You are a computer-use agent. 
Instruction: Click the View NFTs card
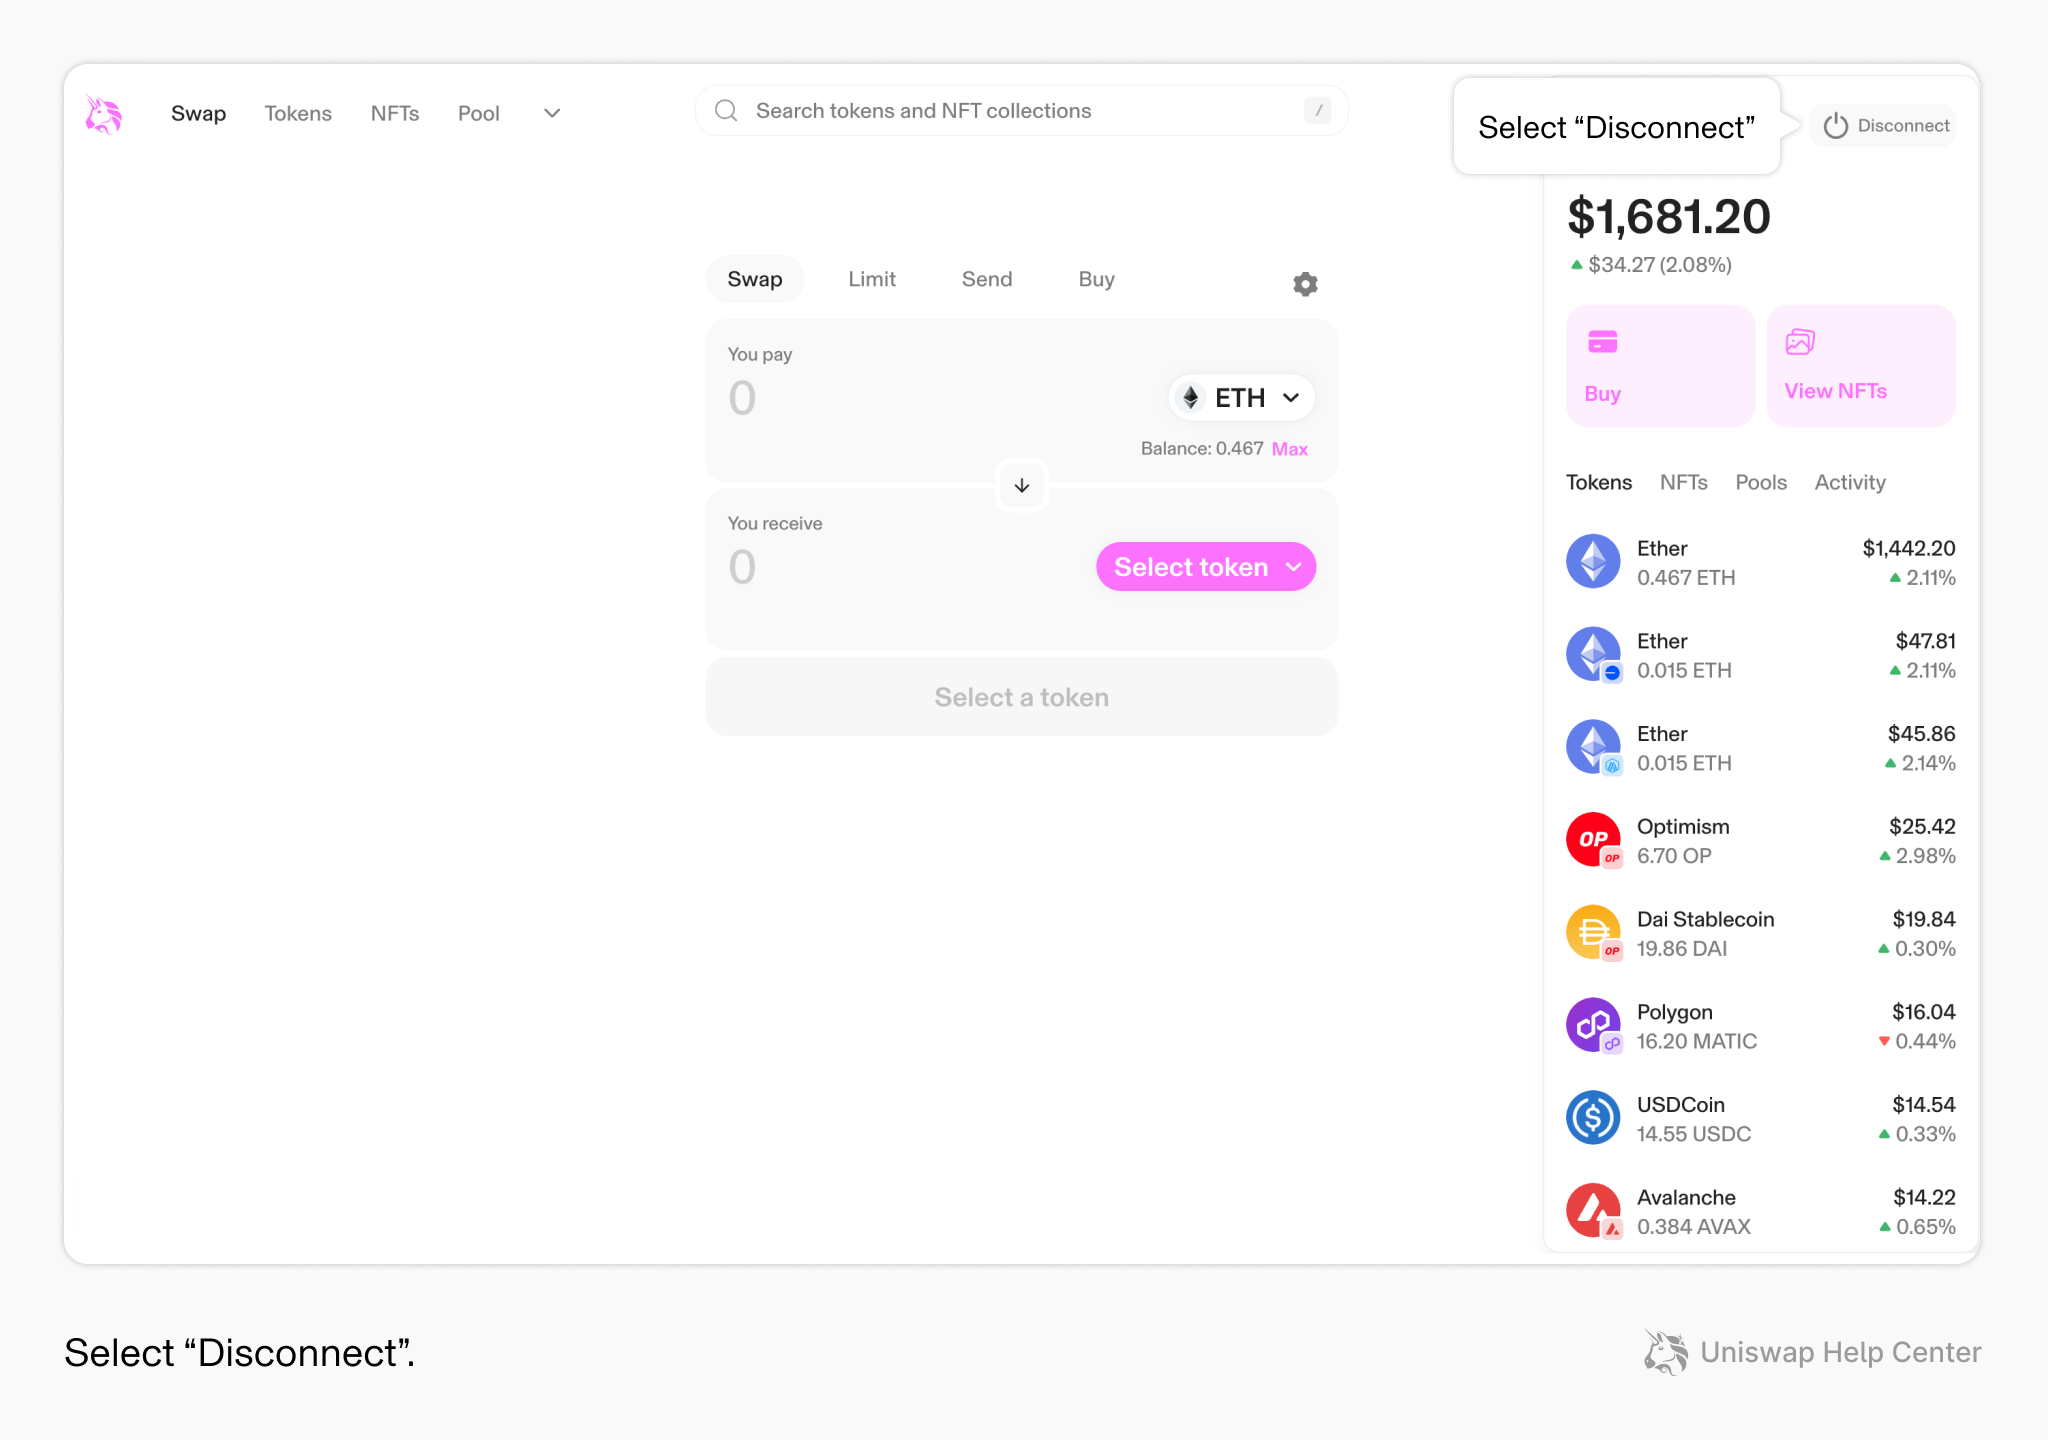(x=1861, y=366)
